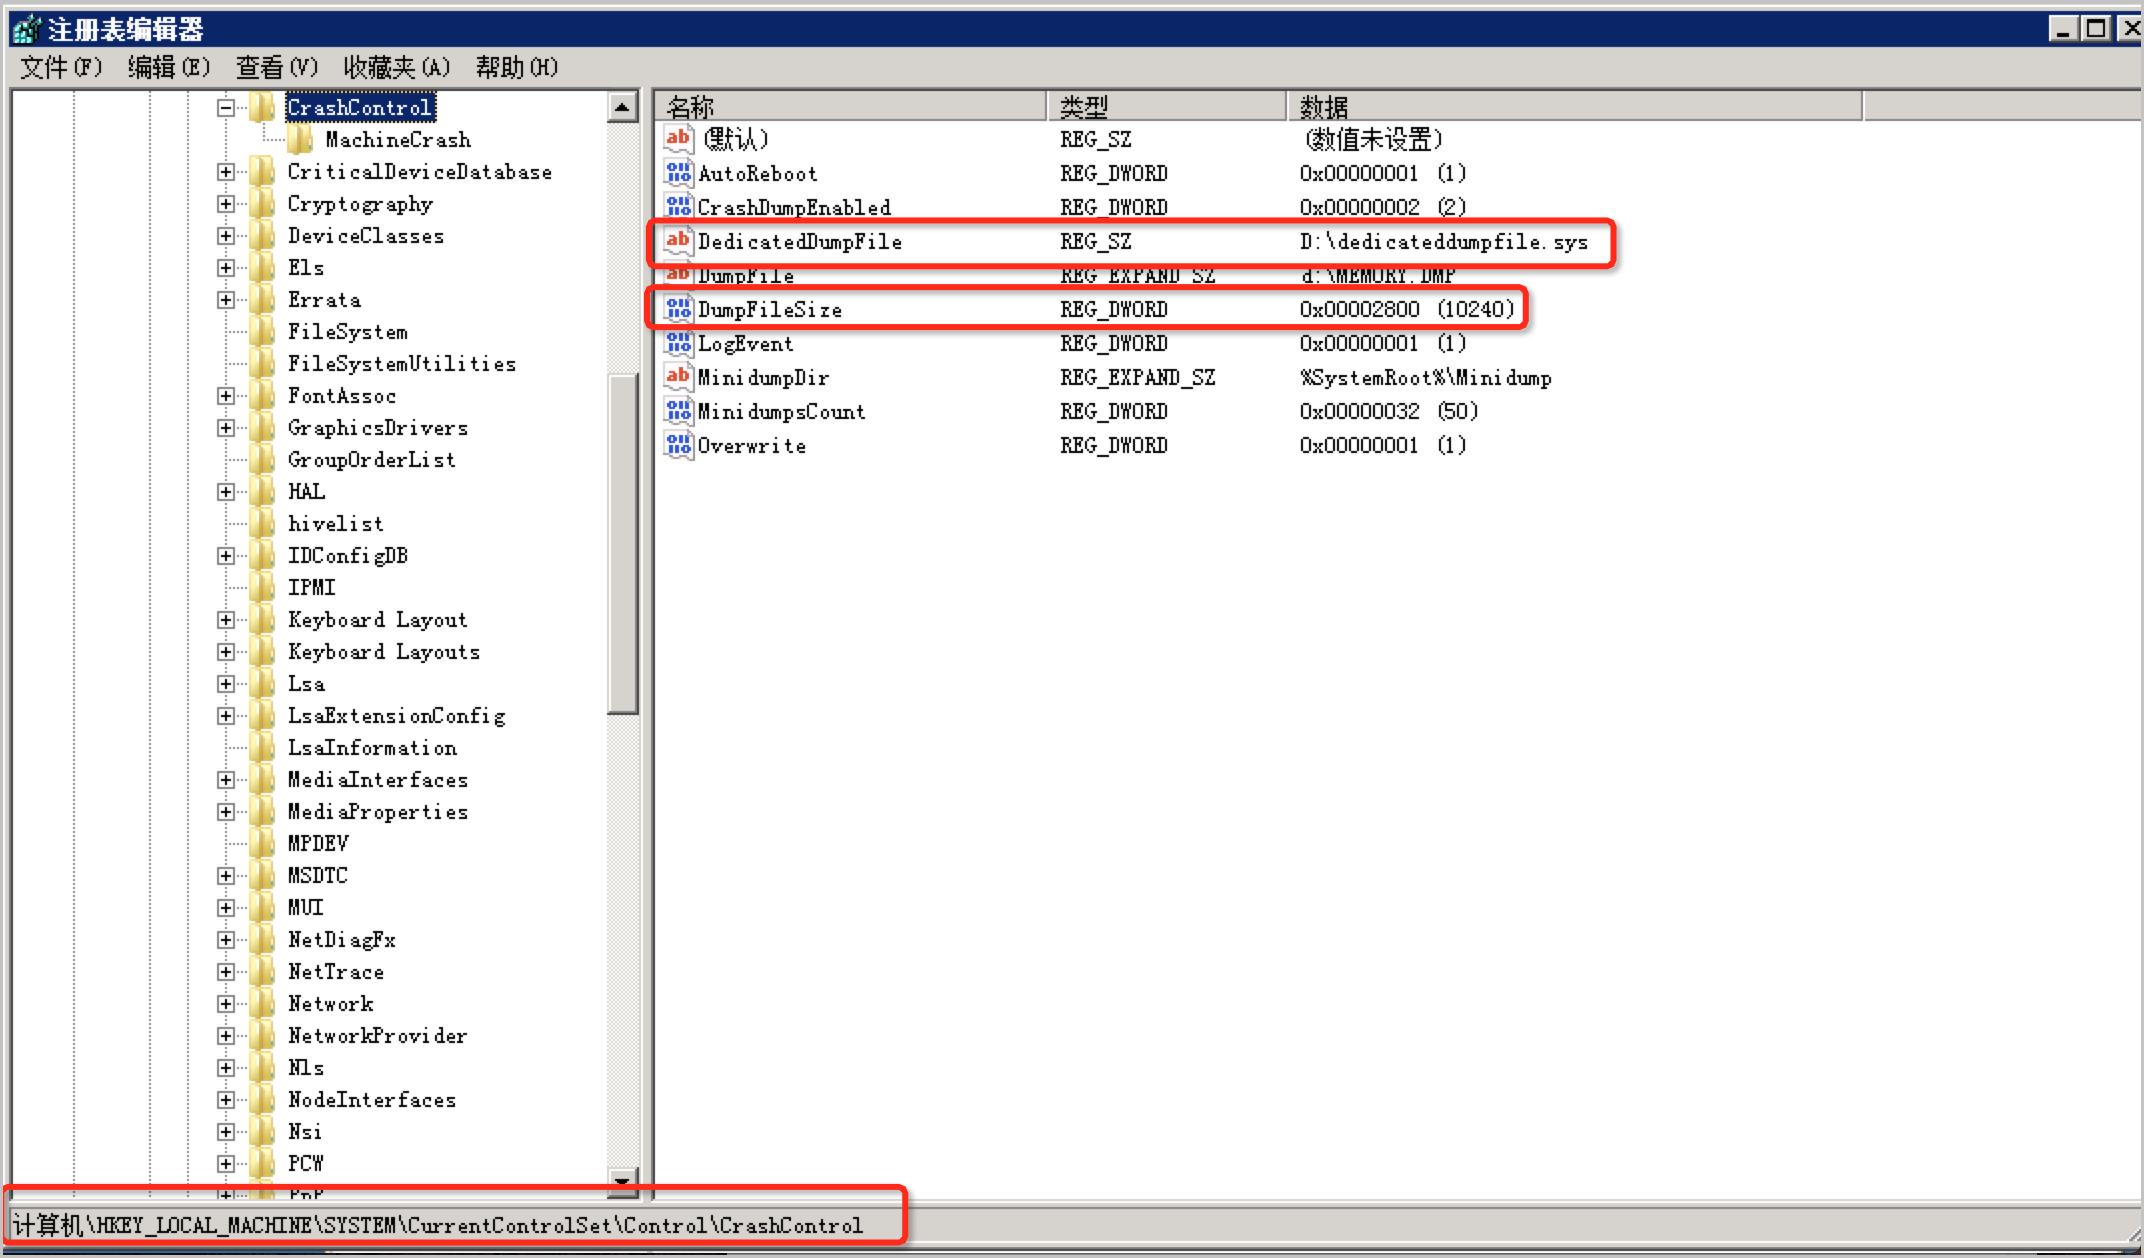Click the tree scrollbar down arrow
This screenshot has height=1258, width=2144.
[x=622, y=1181]
